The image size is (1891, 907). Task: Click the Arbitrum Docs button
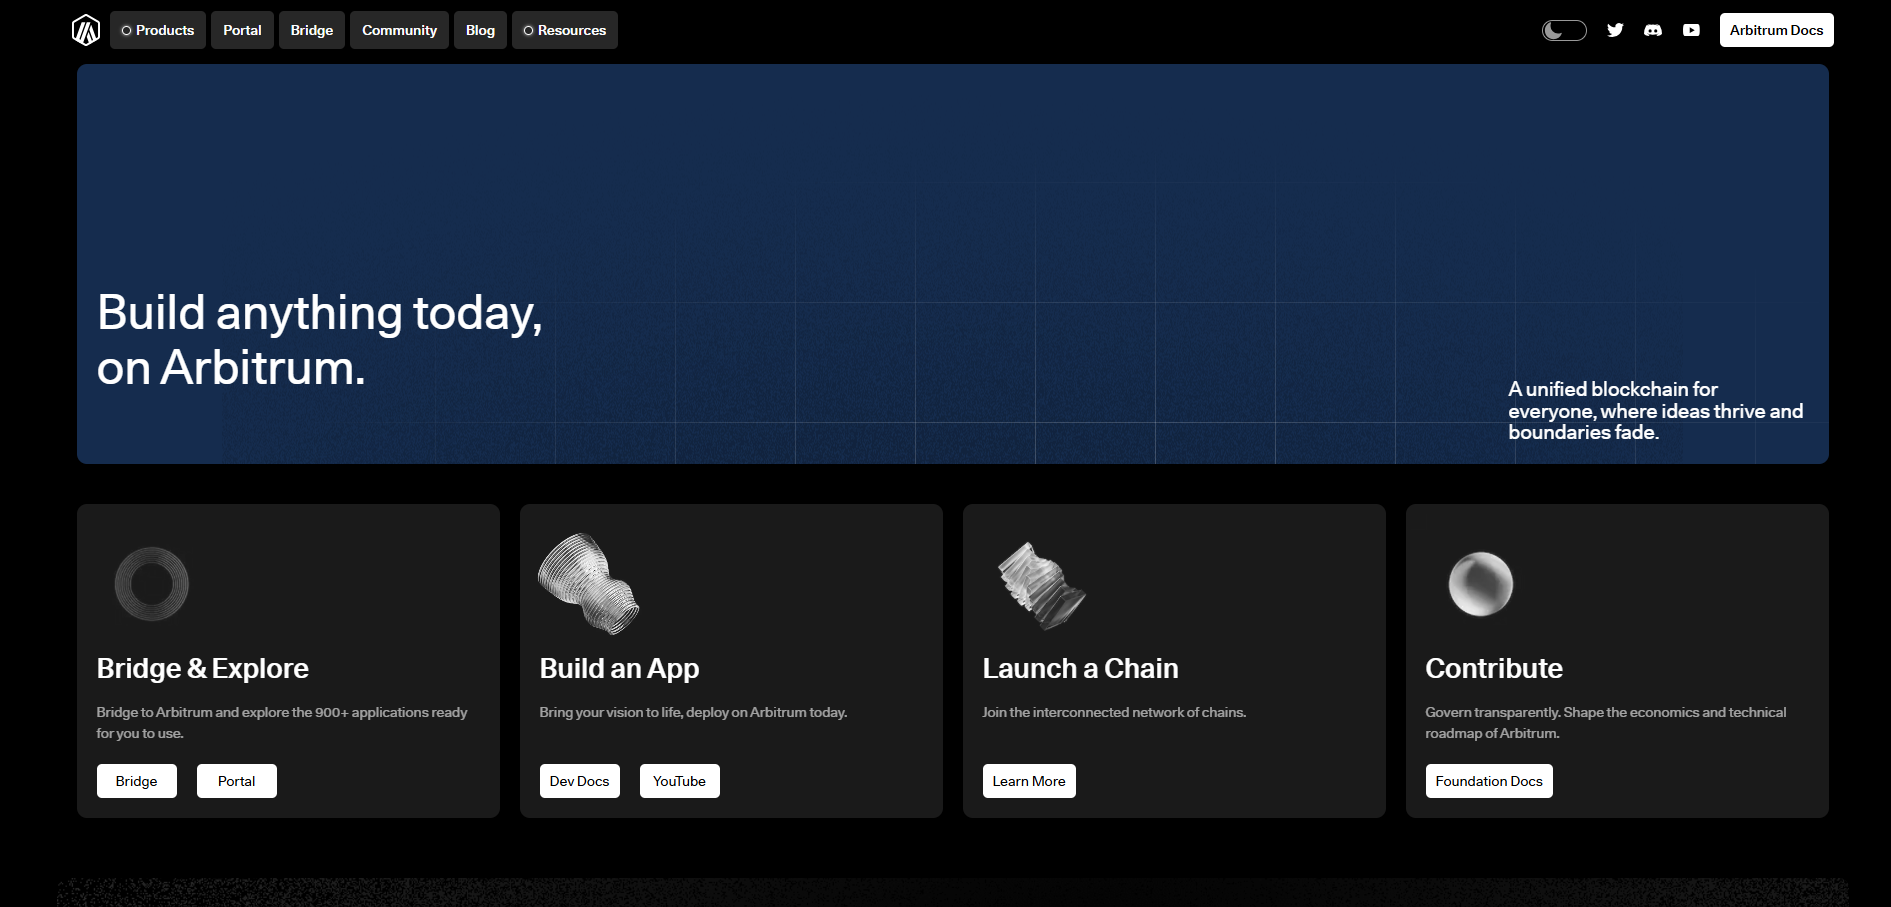click(x=1776, y=30)
